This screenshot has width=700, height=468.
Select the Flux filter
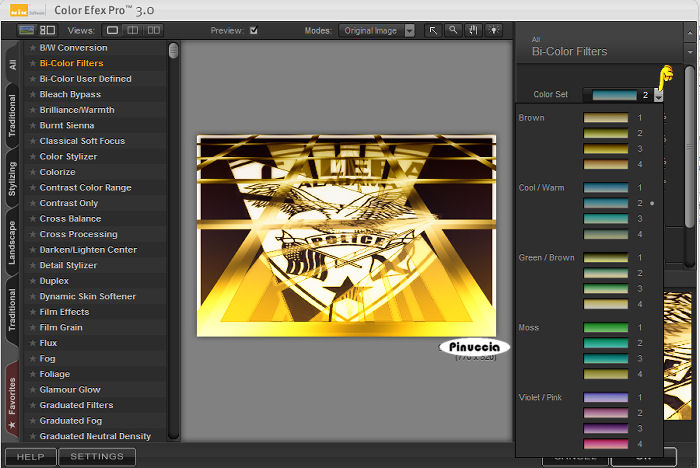click(x=48, y=343)
